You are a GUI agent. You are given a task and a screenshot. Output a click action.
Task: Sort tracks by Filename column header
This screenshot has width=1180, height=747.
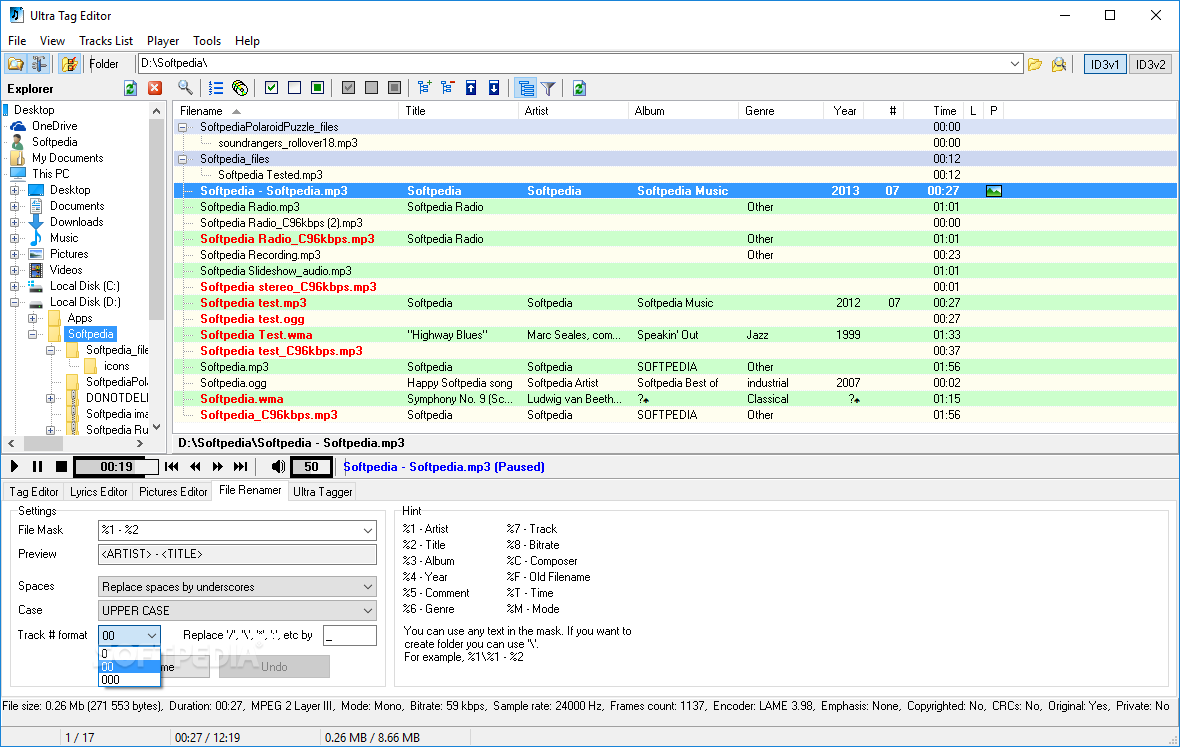[x=285, y=111]
